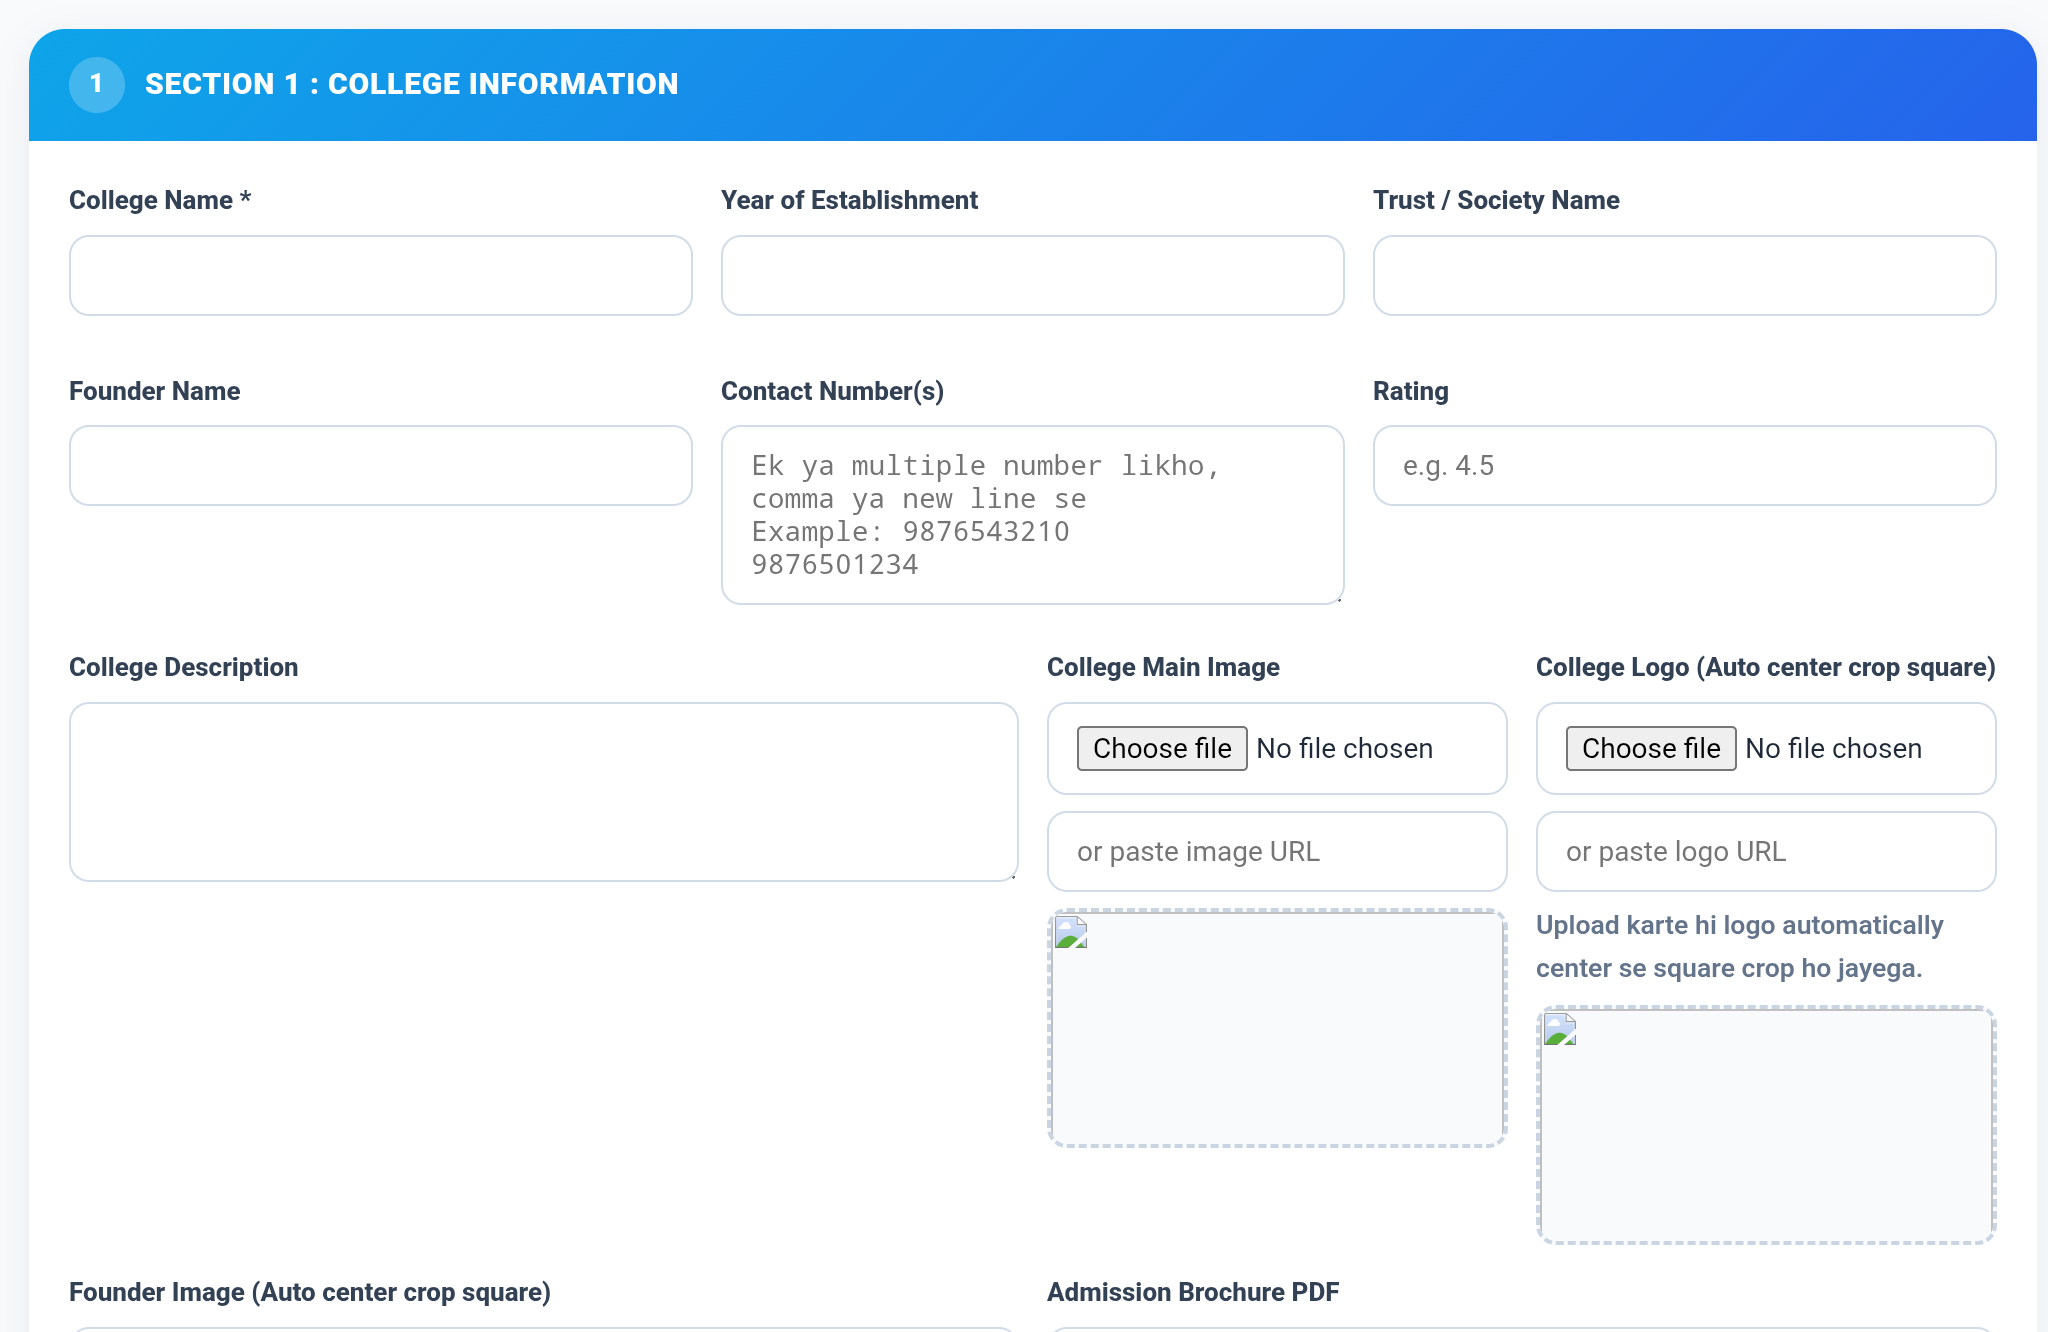The image size is (2048, 1332).
Task: Click the 'Founder Name' label
Action: coord(154,391)
